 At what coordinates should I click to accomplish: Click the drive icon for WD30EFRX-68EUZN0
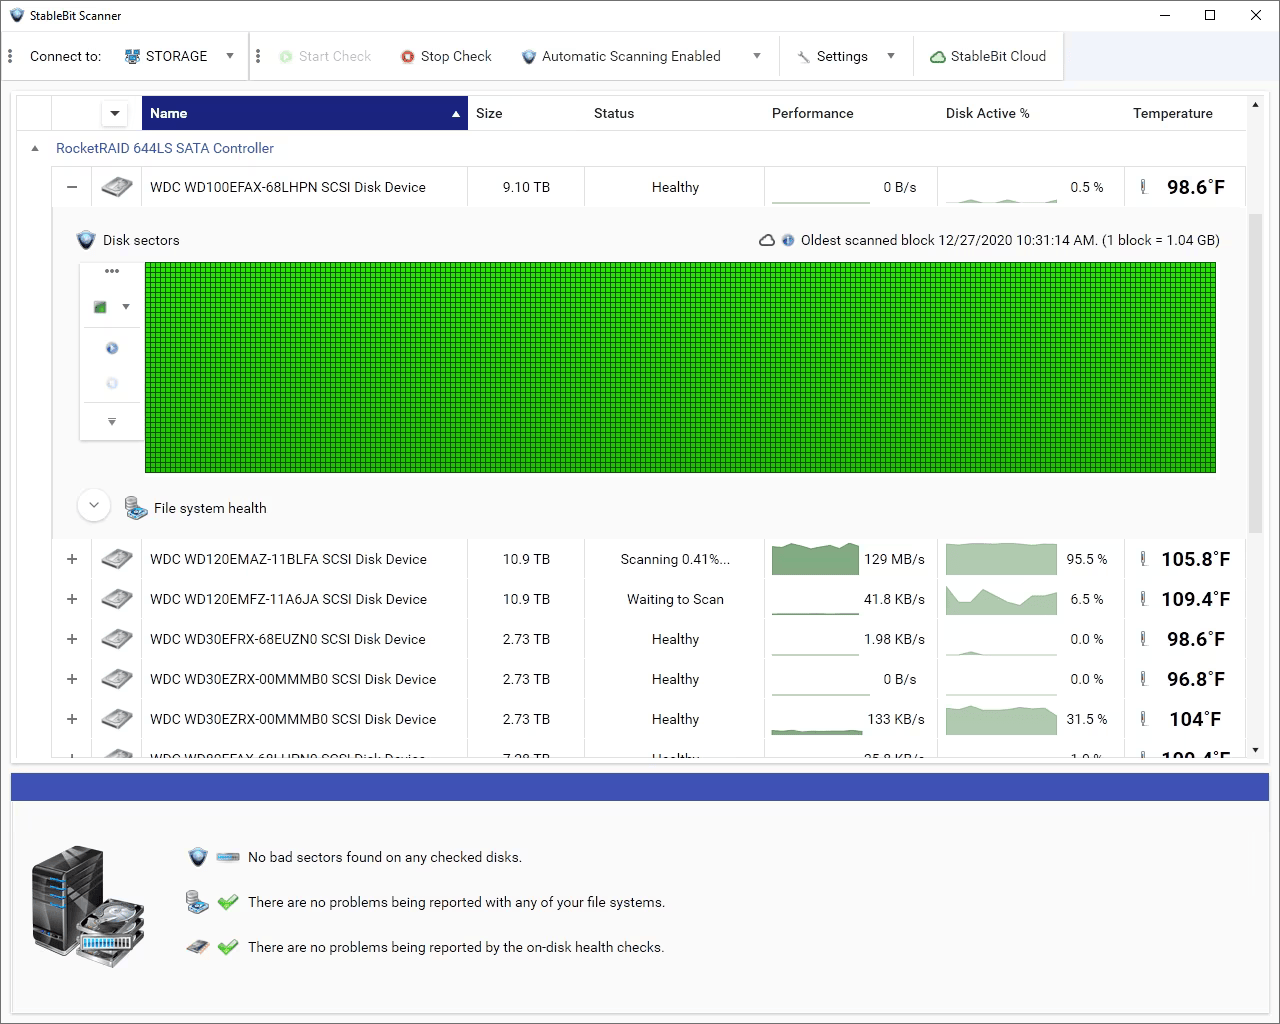117,639
